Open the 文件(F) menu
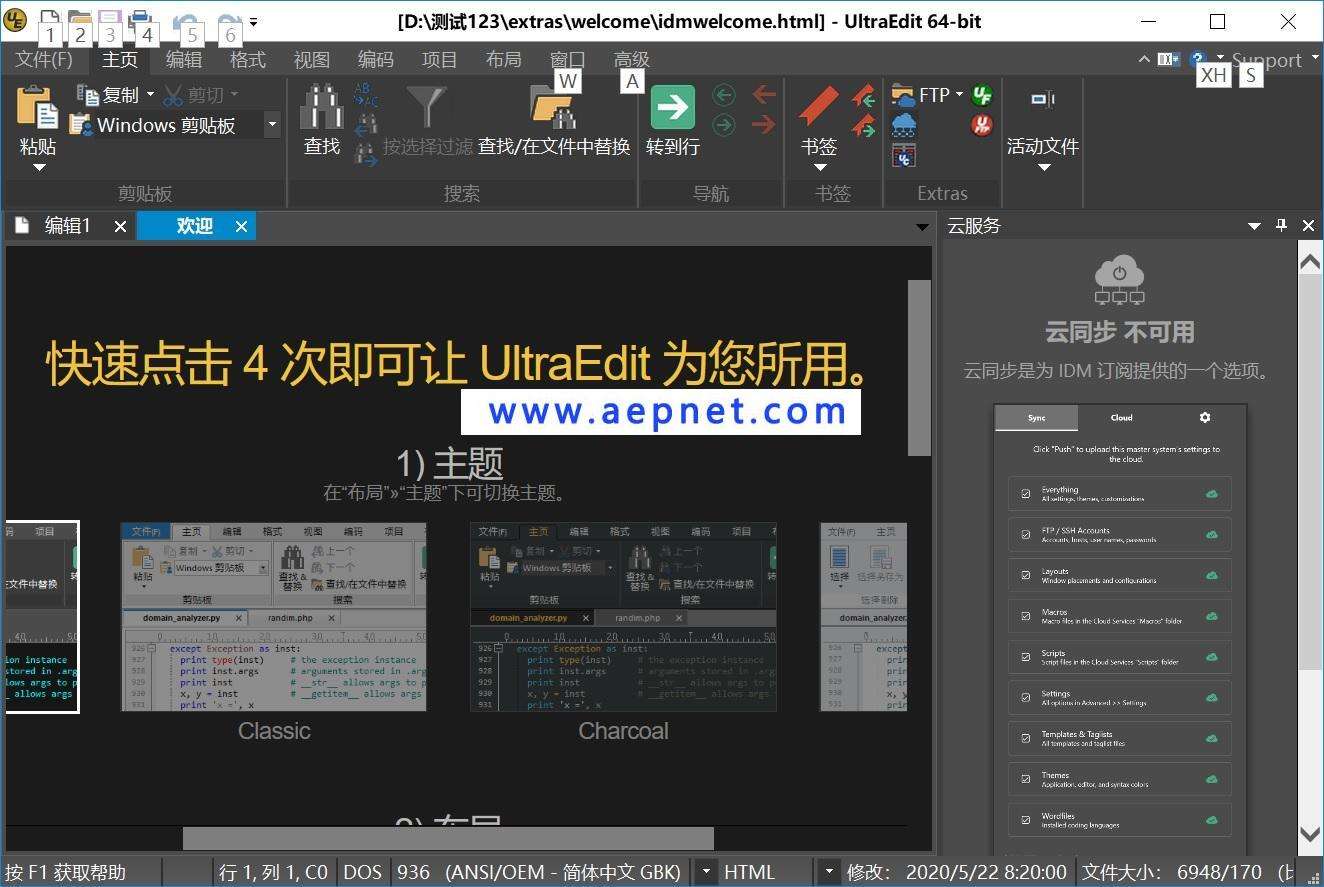 [x=44, y=59]
